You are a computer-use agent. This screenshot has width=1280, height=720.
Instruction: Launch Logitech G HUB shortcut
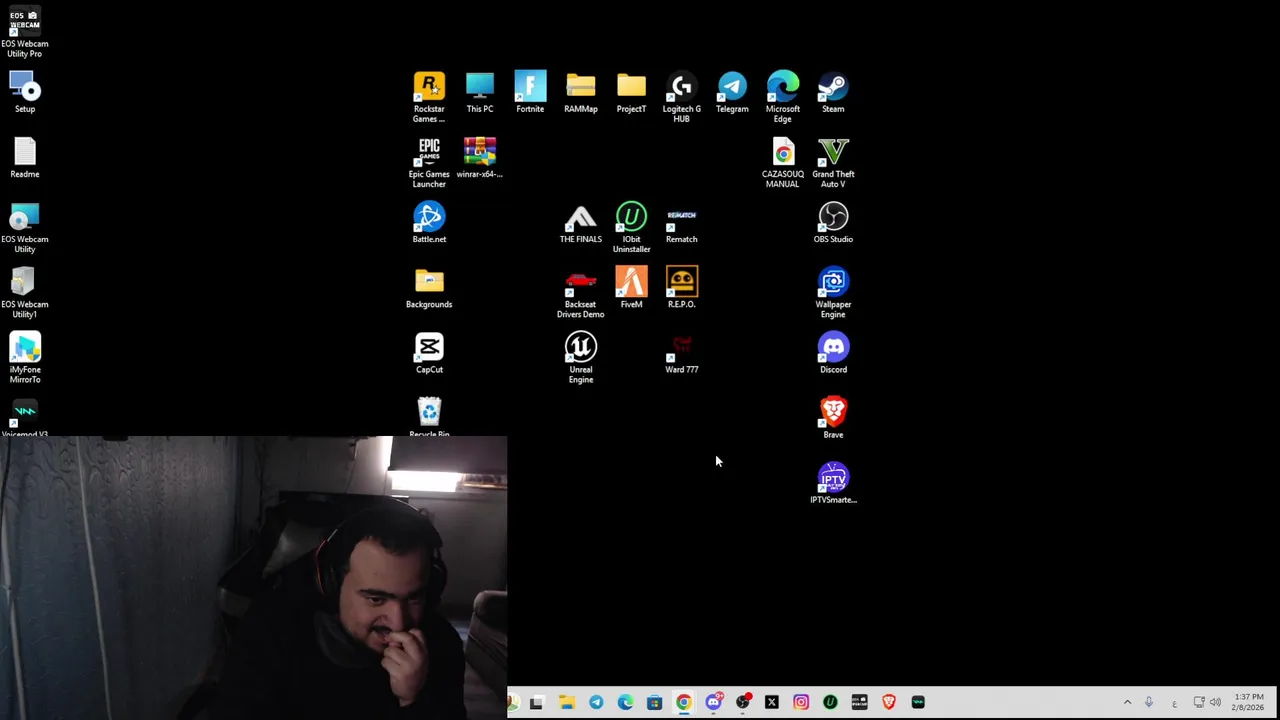(682, 97)
